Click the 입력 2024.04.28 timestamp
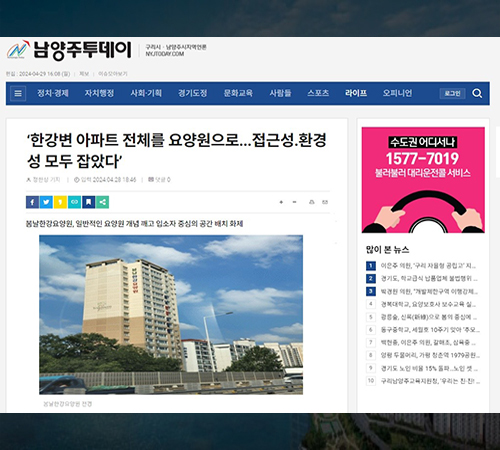The height and width of the screenshot is (450, 500). [105, 180]
